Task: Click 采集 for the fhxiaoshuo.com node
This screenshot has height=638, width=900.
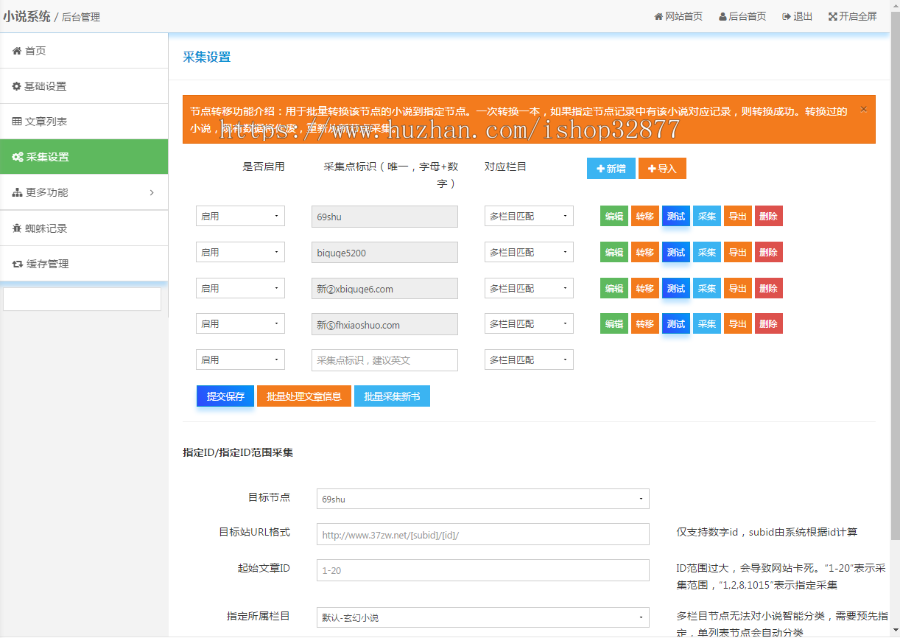Action: pos(707,324)
